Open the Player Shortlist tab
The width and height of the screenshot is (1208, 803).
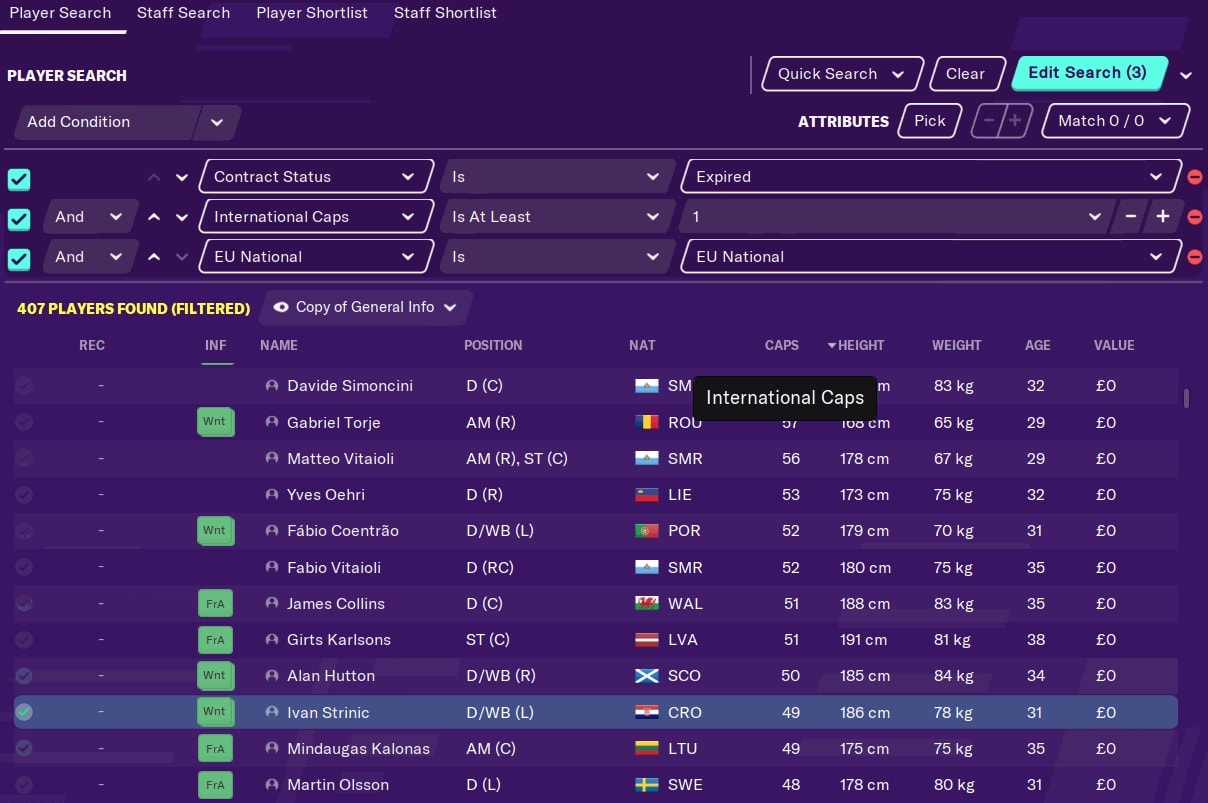tap(311, 13)
